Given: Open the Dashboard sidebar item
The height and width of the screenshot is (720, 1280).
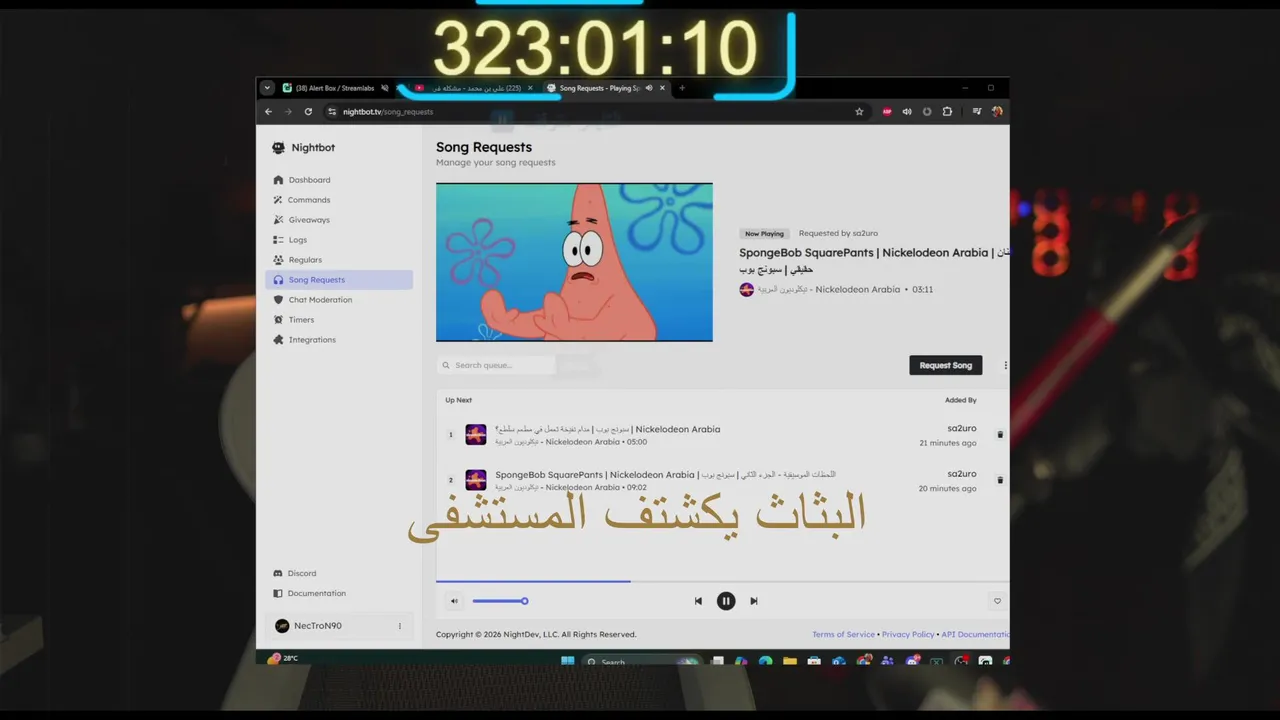Looking at the screenshot, I should click(339, 180).
